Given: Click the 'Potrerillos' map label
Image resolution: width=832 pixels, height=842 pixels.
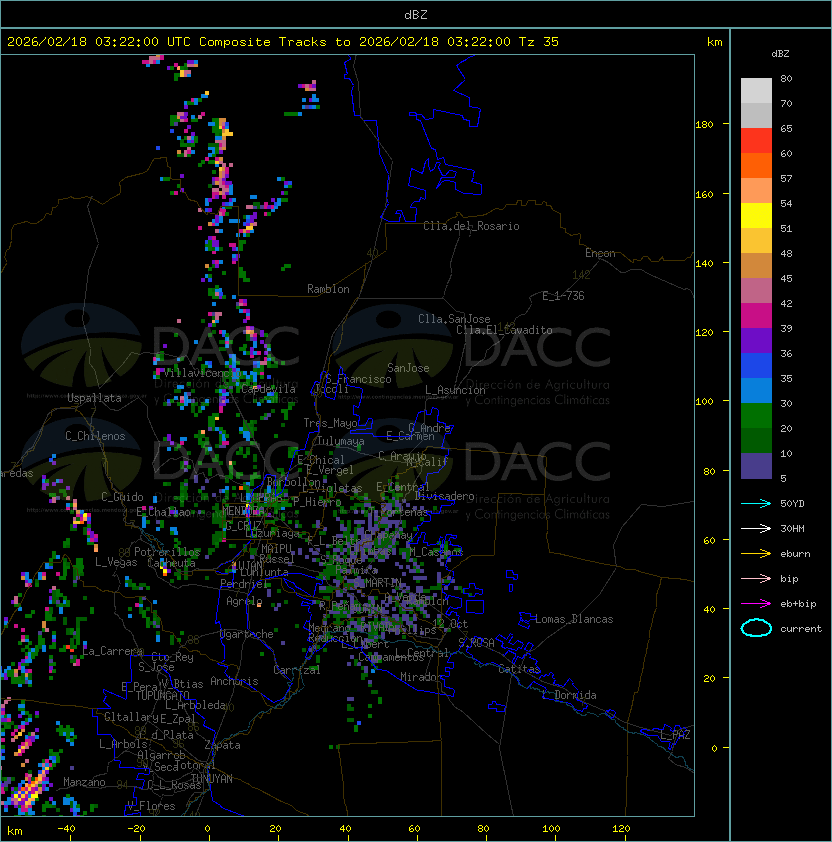Looking at the screenshot, I should [167, 552].
